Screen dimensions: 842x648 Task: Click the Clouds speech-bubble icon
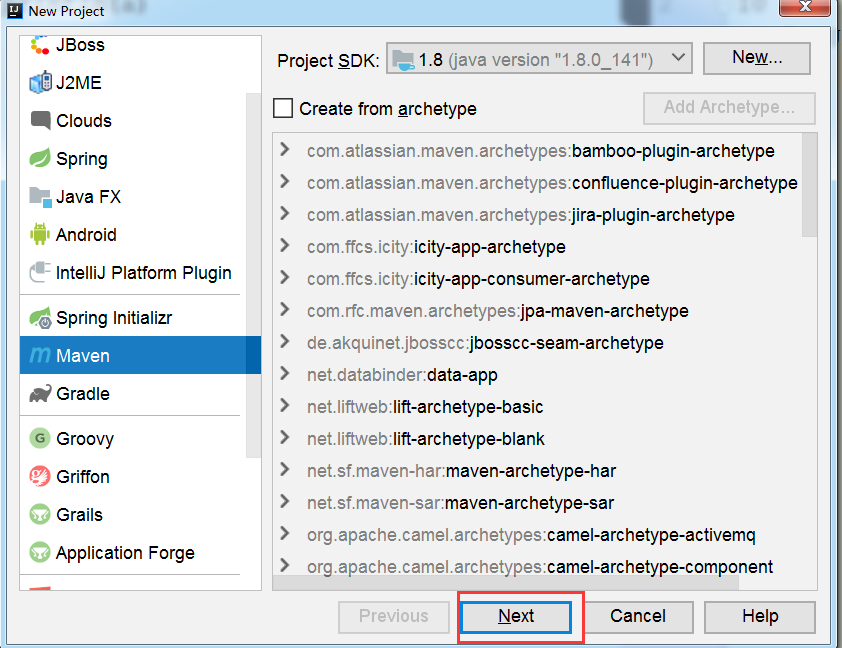pyautogui.click(x=40, y=120)
